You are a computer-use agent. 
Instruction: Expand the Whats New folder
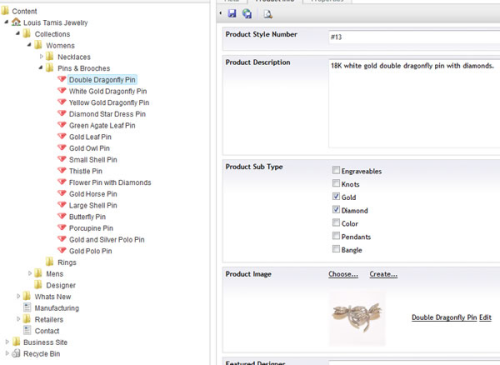click(18, 296)
